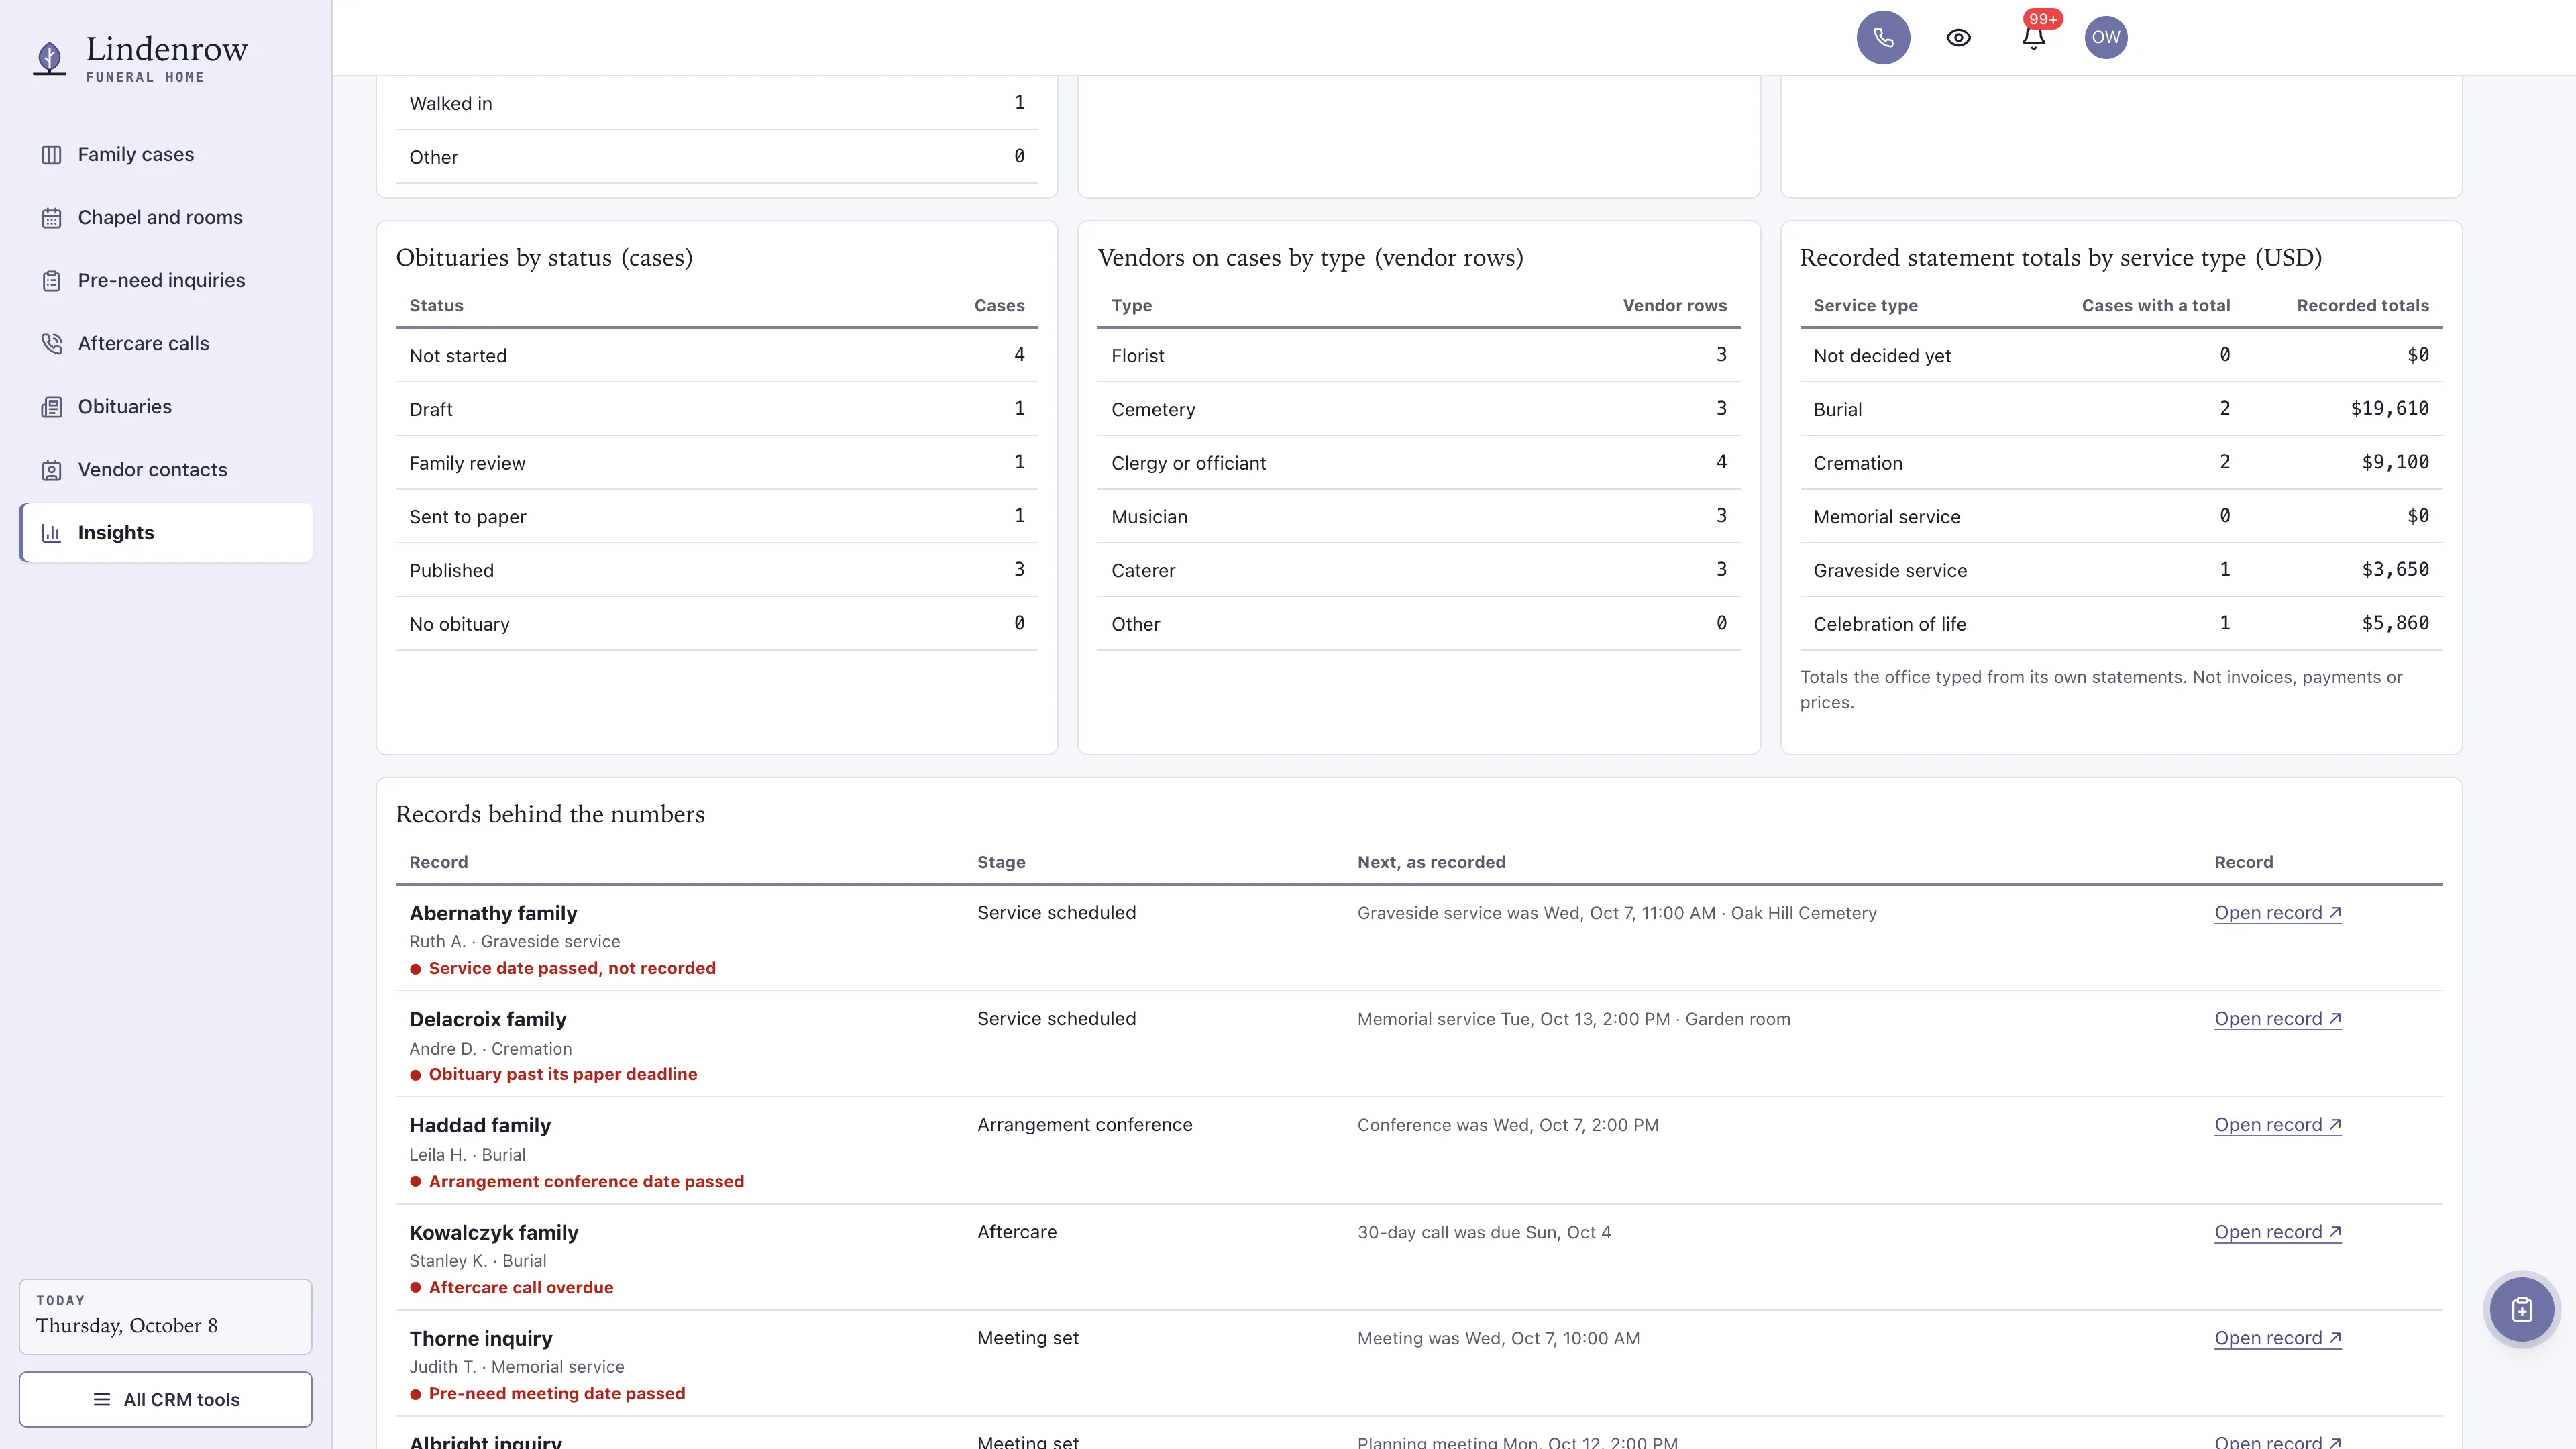
Task: Go to Vendor contacts label
Action: click(152, 470)
